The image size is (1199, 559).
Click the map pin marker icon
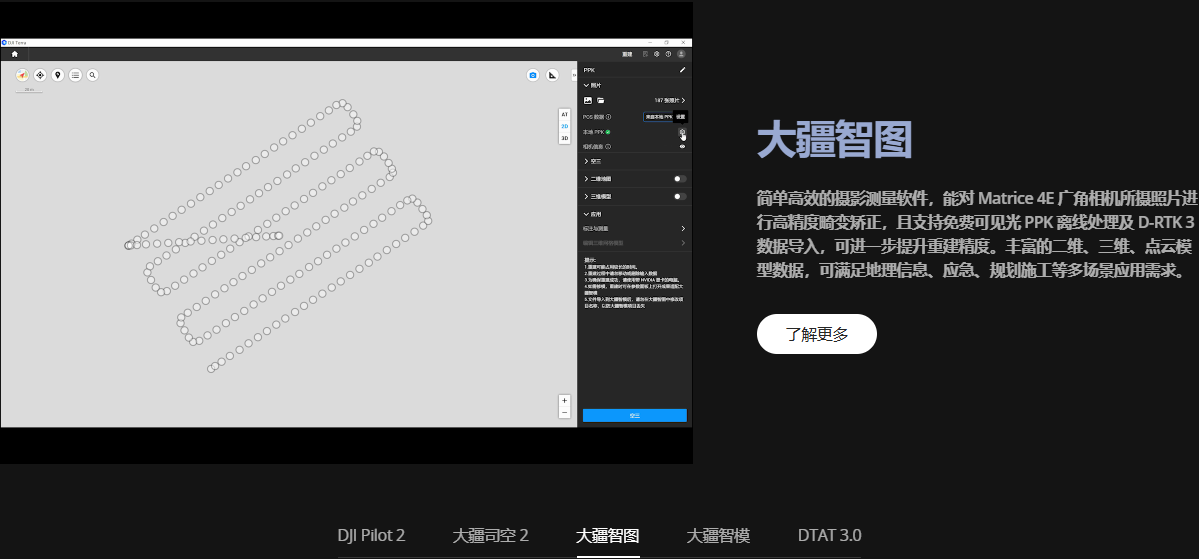tap(57, 75)
